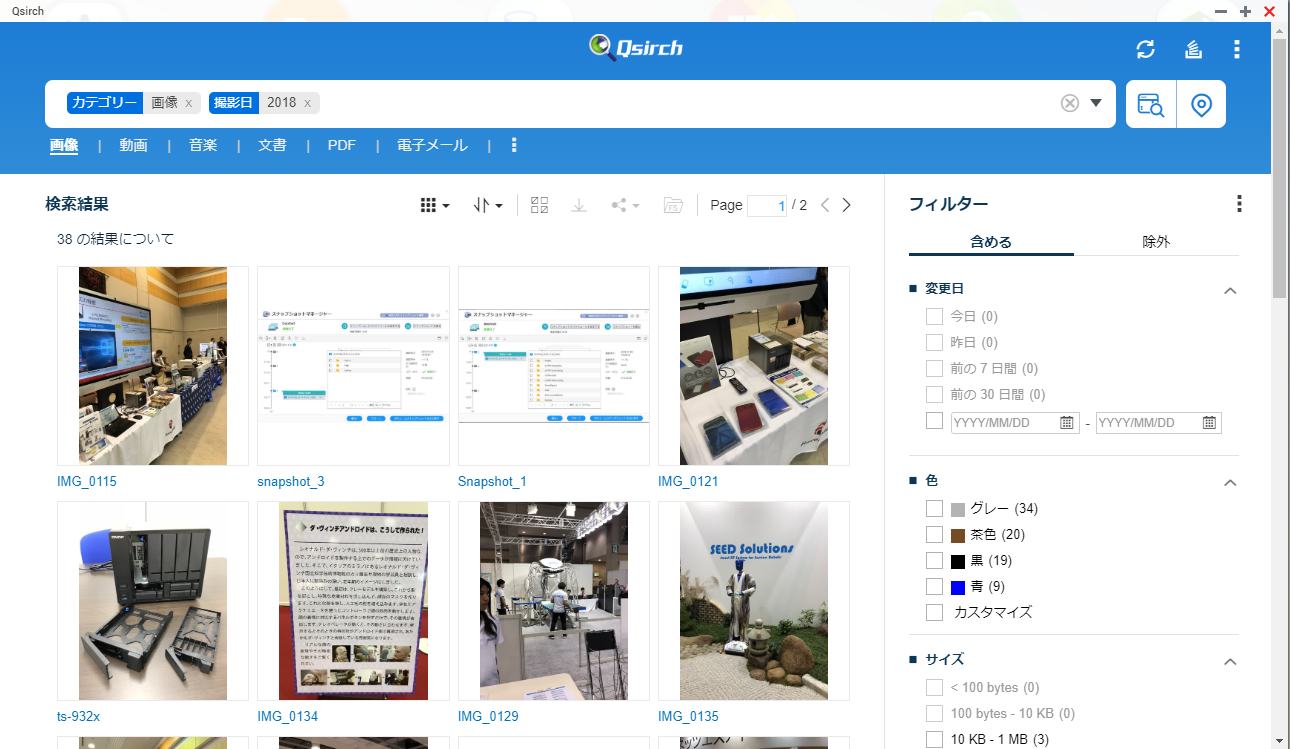The image size is (1290, 749).
Task: Enable the グレー color filter checkbox
Action: pyautogui.click(x=935, y=509)
